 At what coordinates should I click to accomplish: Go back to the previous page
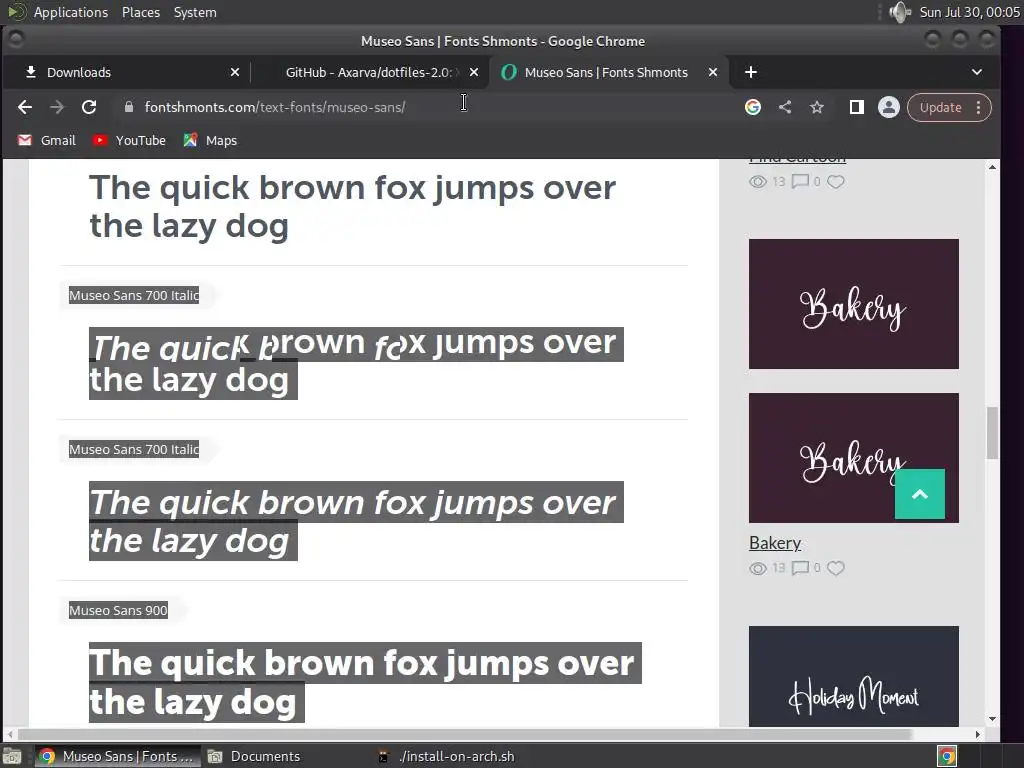coord(25,107)
